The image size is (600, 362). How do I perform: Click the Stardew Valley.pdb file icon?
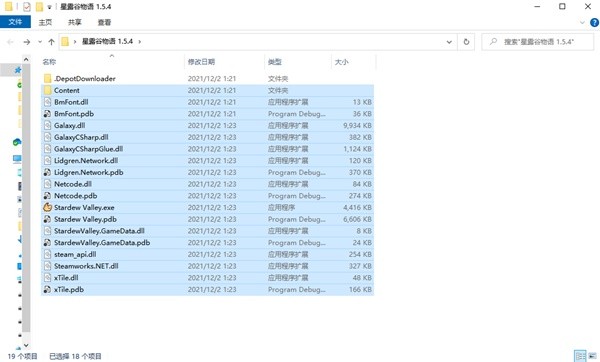[47, 219]
